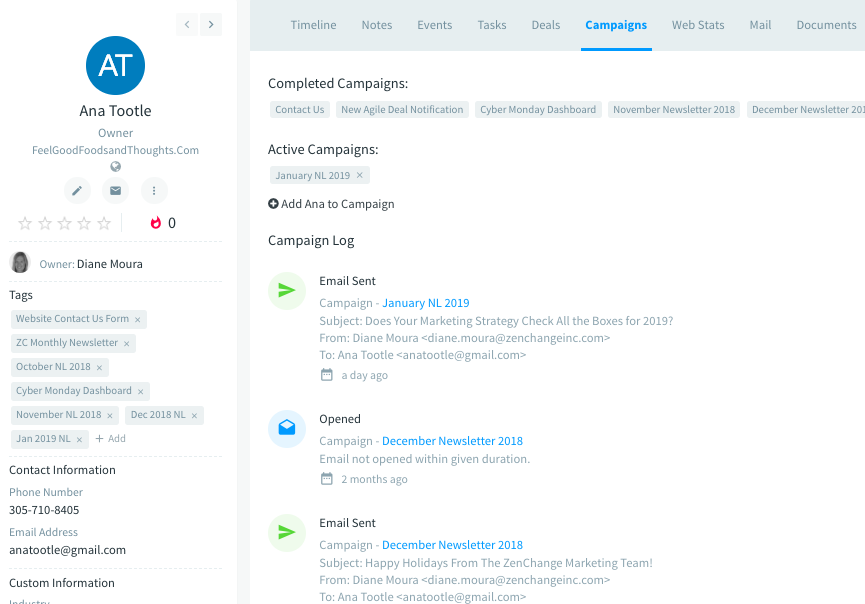
Task: Switch to the Tasks tab
Action: tap(492, 25)
